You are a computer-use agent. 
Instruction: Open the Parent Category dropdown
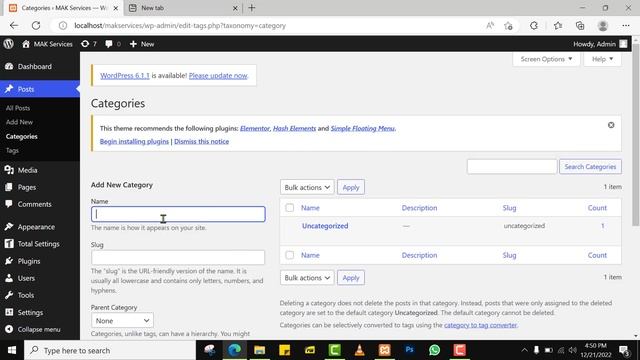[122, 320]
